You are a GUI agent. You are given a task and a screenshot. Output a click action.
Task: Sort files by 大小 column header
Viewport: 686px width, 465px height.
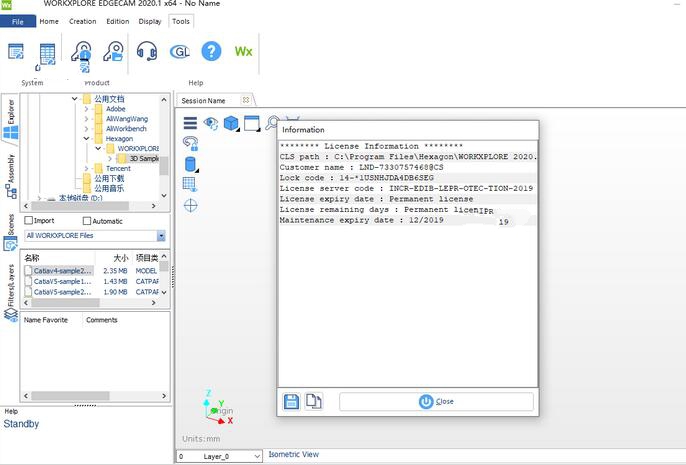pyautogui.click(x=121, y=258)
